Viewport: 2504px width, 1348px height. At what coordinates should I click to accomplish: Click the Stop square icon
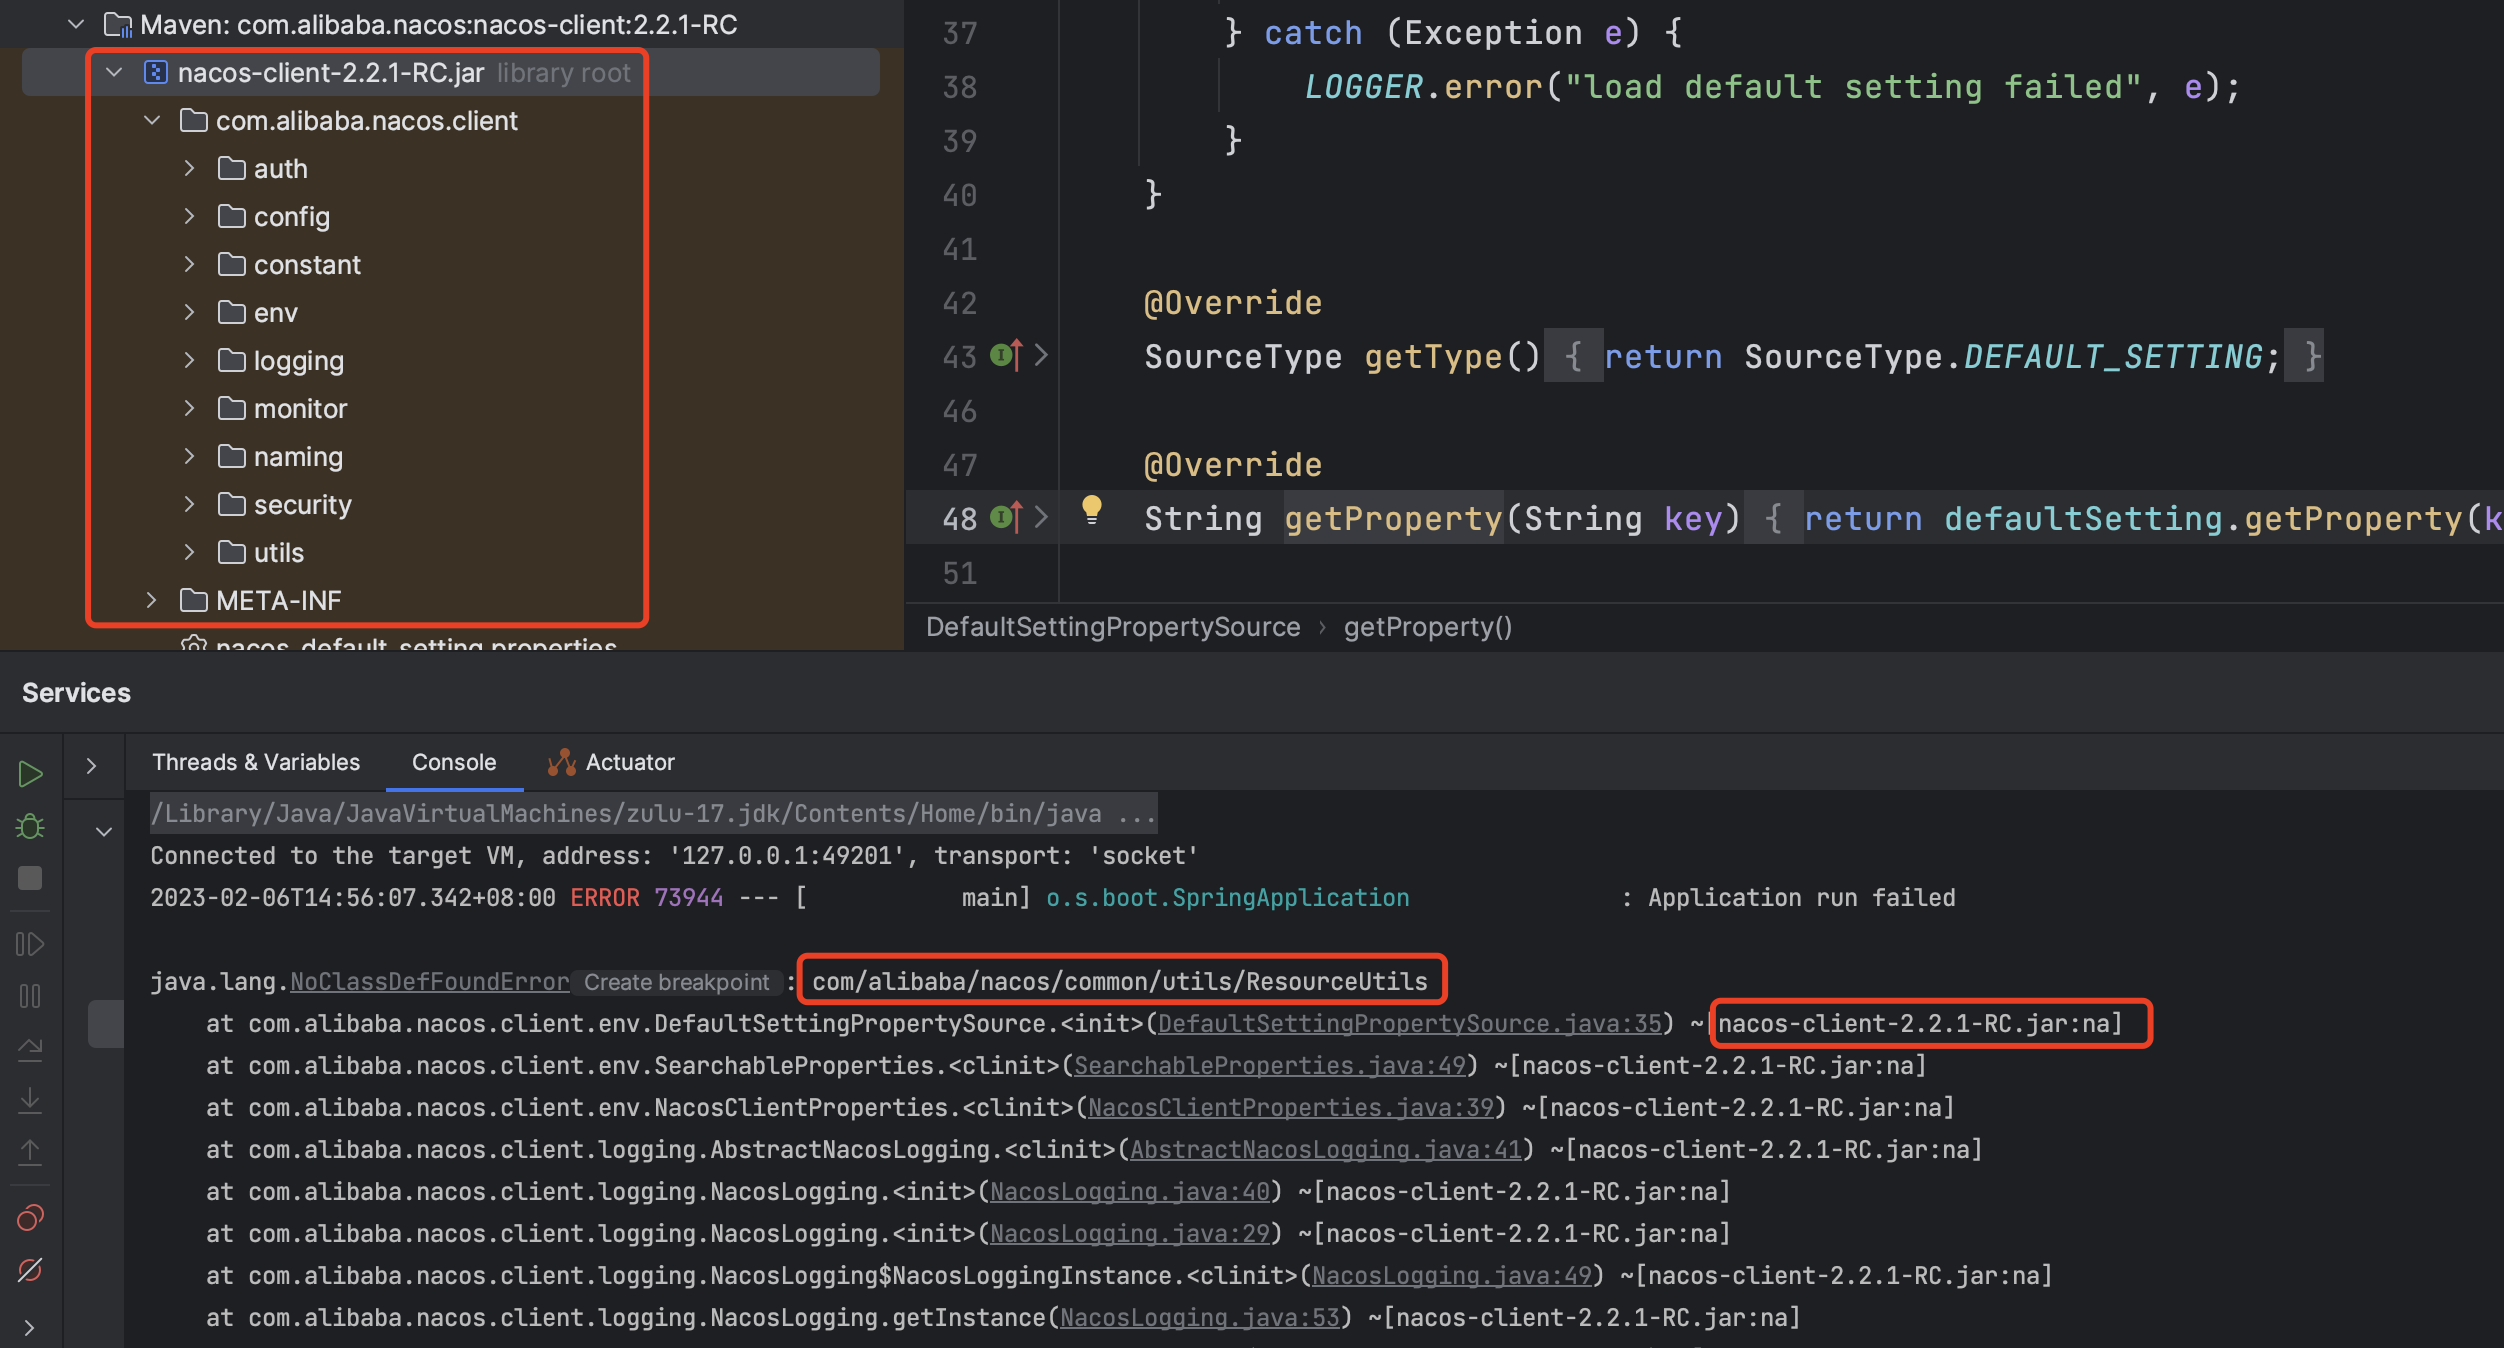[x=30, y=878]
